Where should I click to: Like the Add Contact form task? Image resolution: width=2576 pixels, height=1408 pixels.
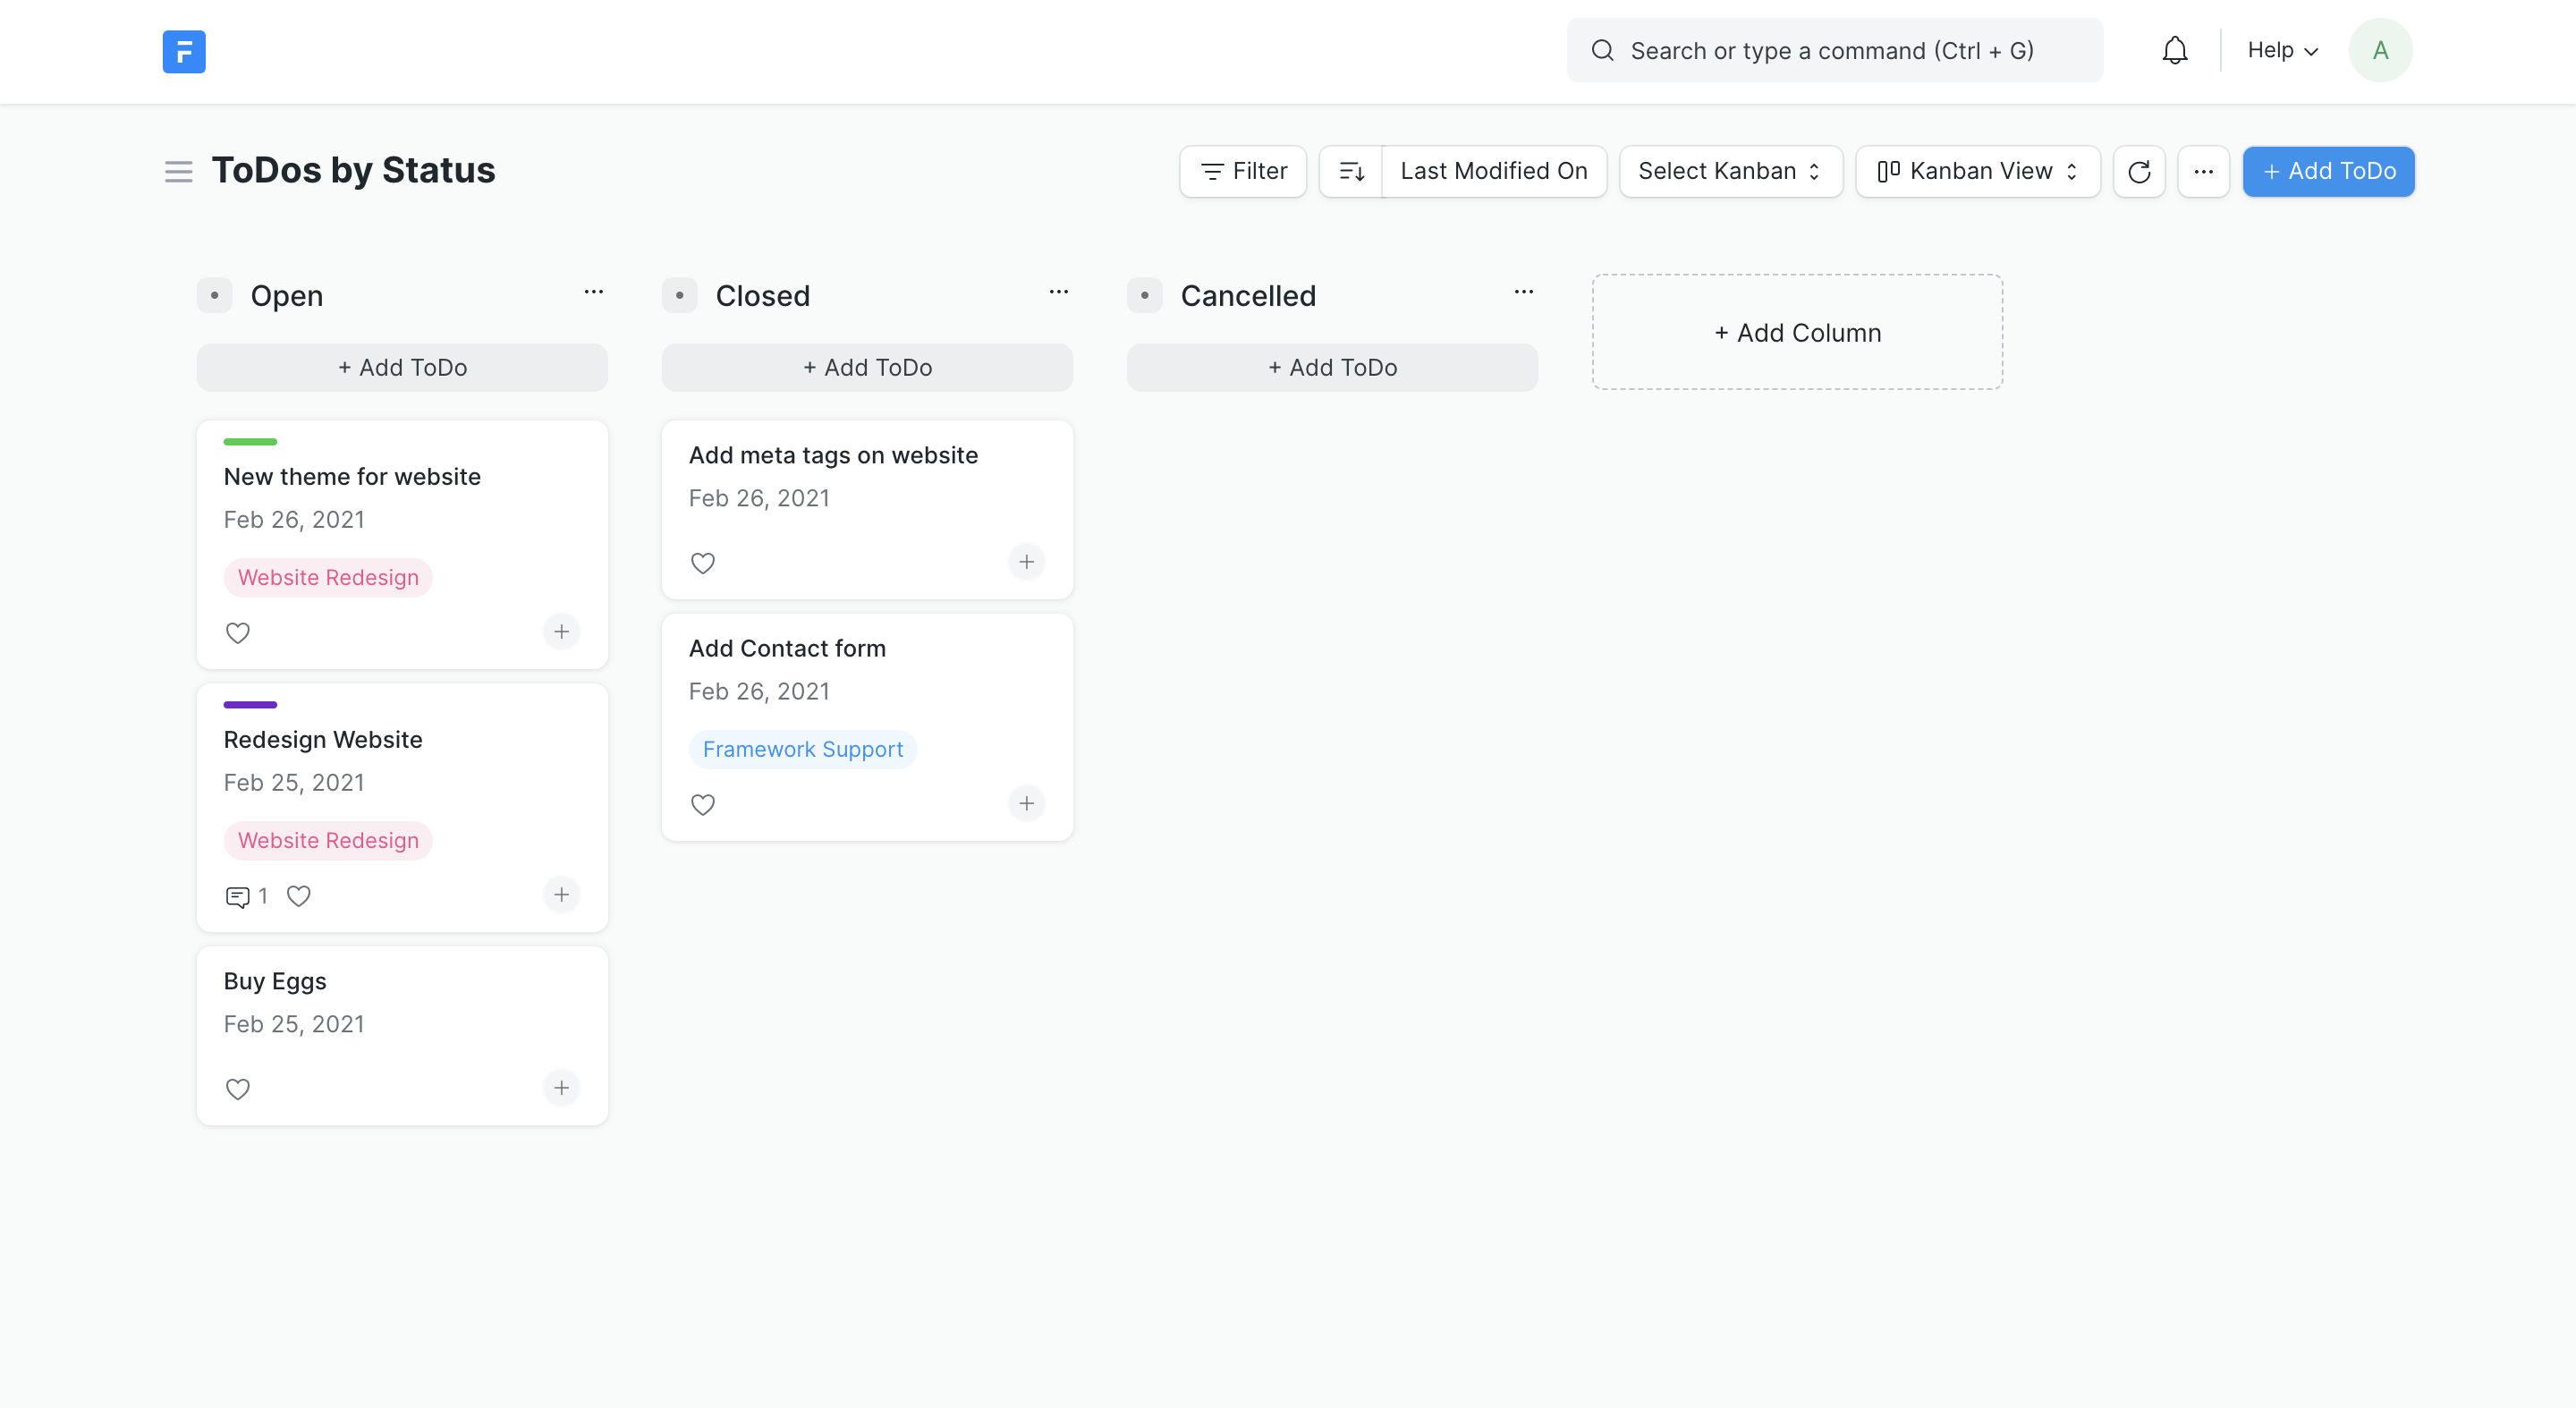pos(703,804)
